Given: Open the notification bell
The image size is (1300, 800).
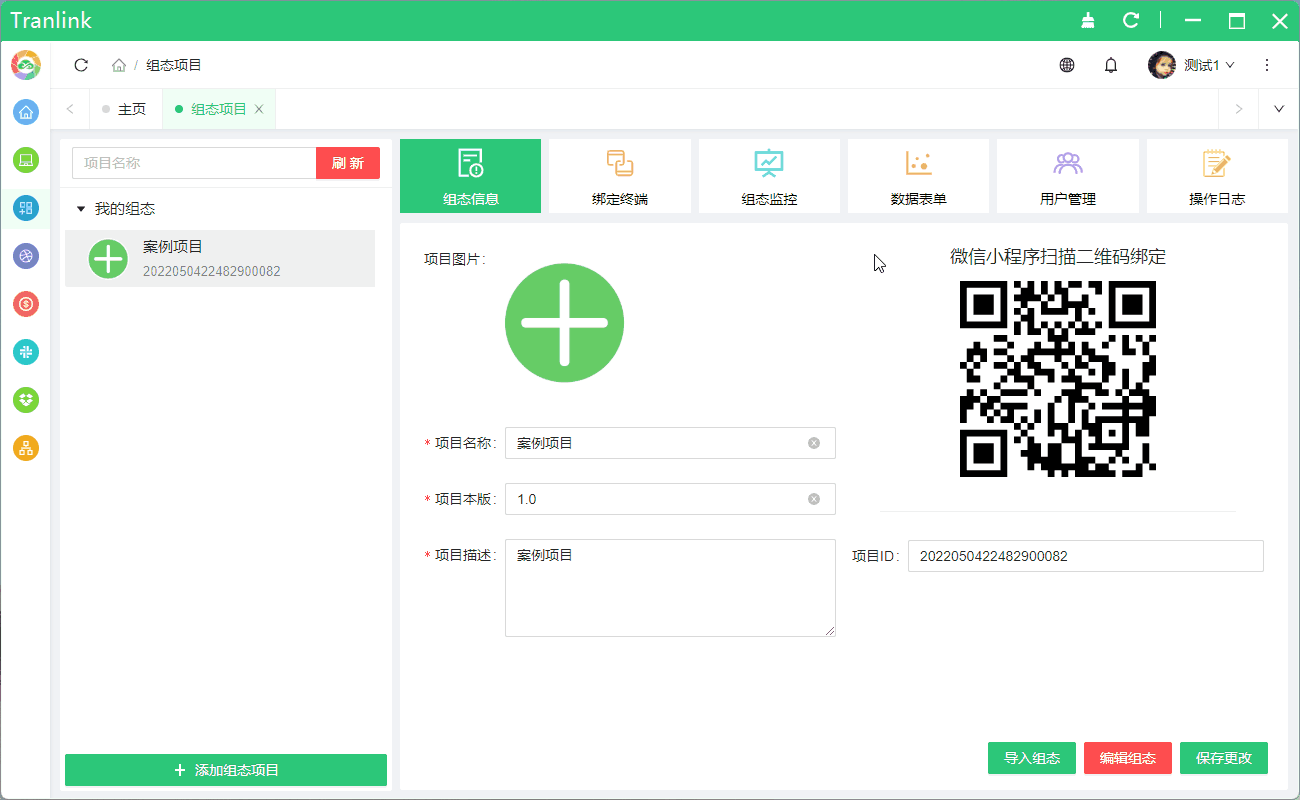Looking at the screenshot, I should tap(1111, 65).
